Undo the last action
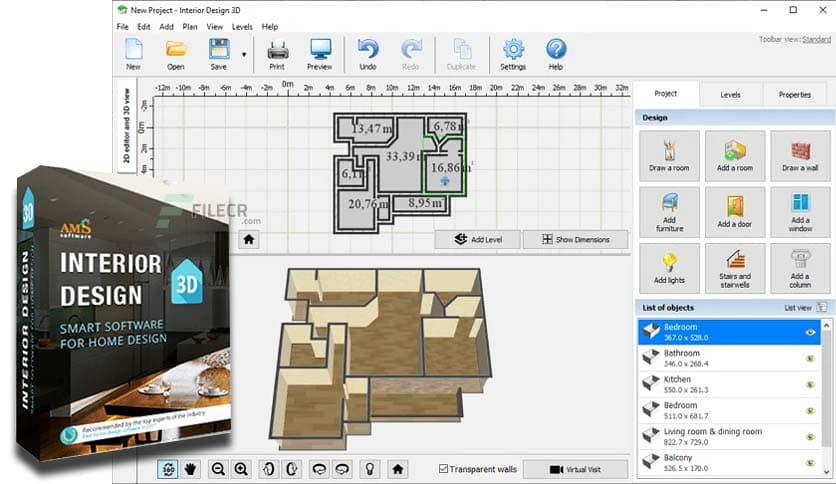 click(368, 54)
